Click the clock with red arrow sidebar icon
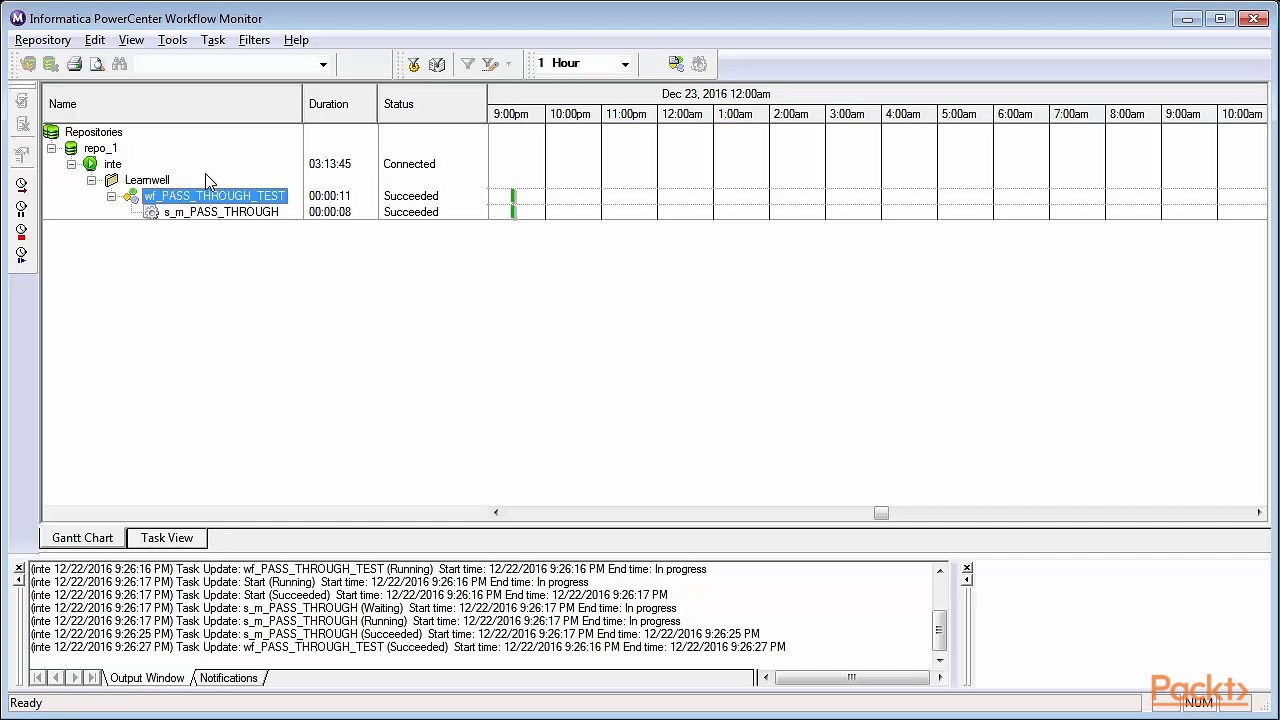Image resolution: width=1280 pixels, height=720 pixels. click(x=22, y=186)
